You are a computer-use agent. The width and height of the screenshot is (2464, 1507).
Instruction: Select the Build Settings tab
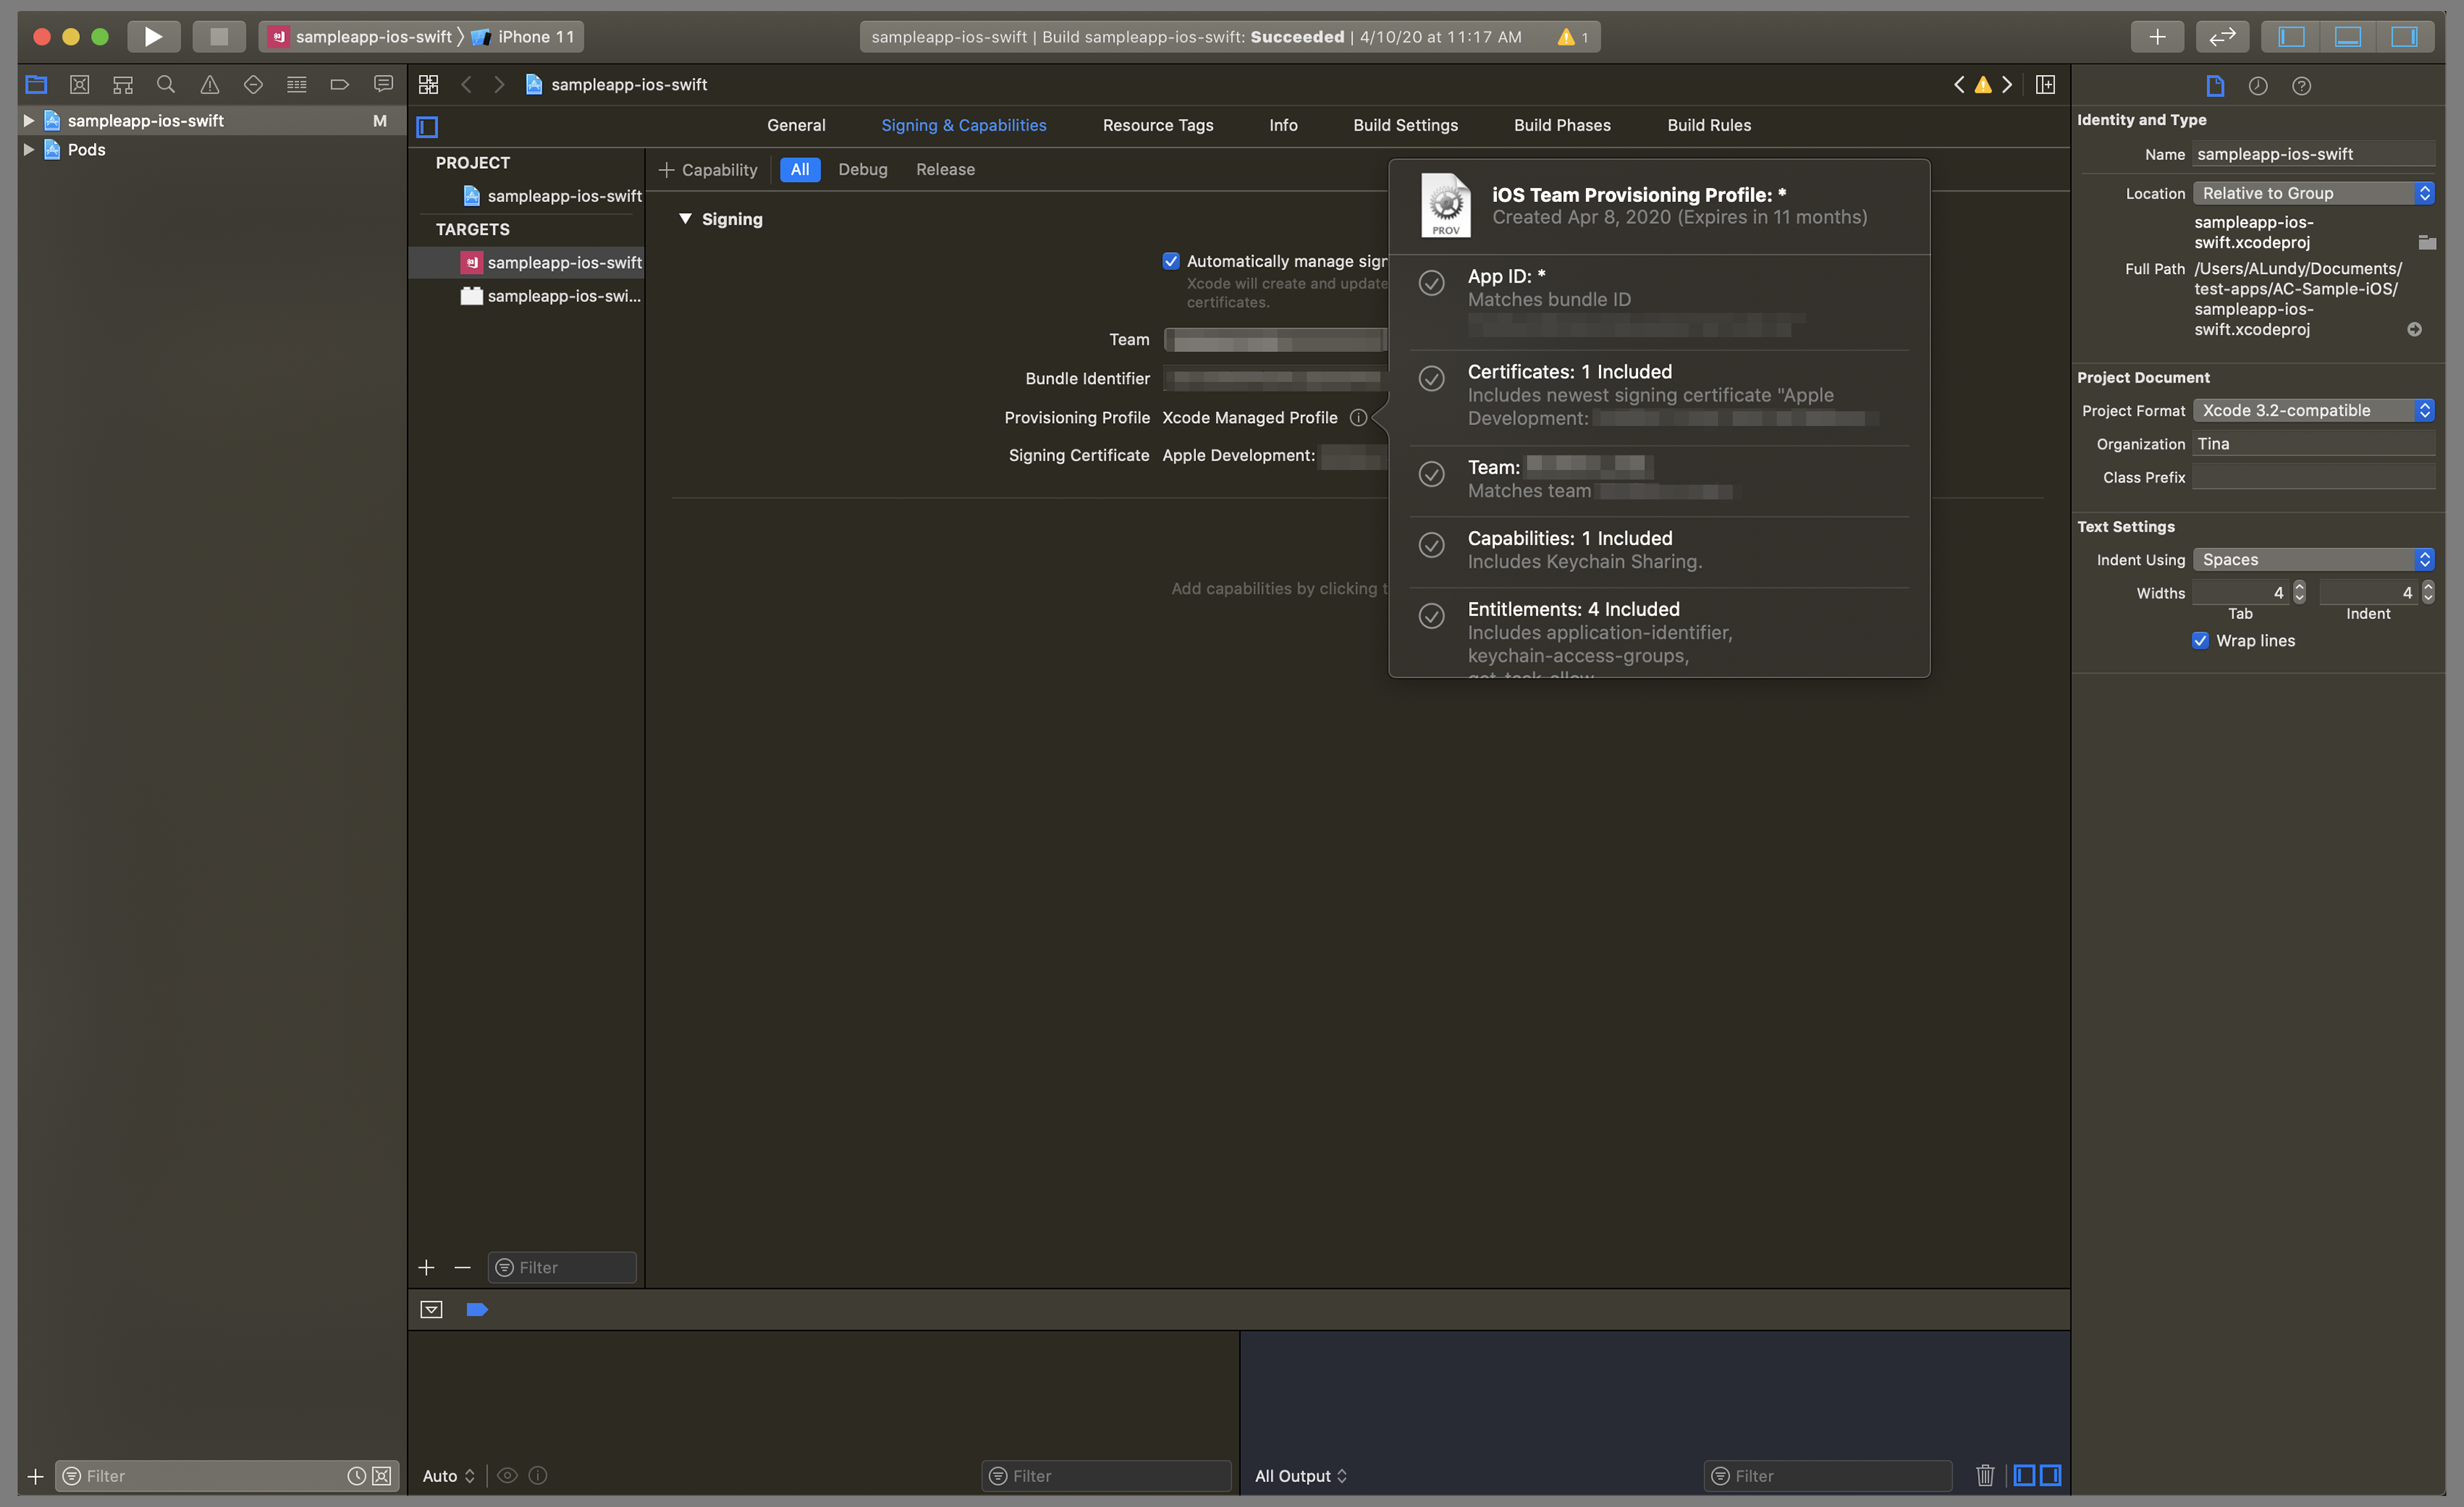pyautogui.click(x=1405, y=123)
